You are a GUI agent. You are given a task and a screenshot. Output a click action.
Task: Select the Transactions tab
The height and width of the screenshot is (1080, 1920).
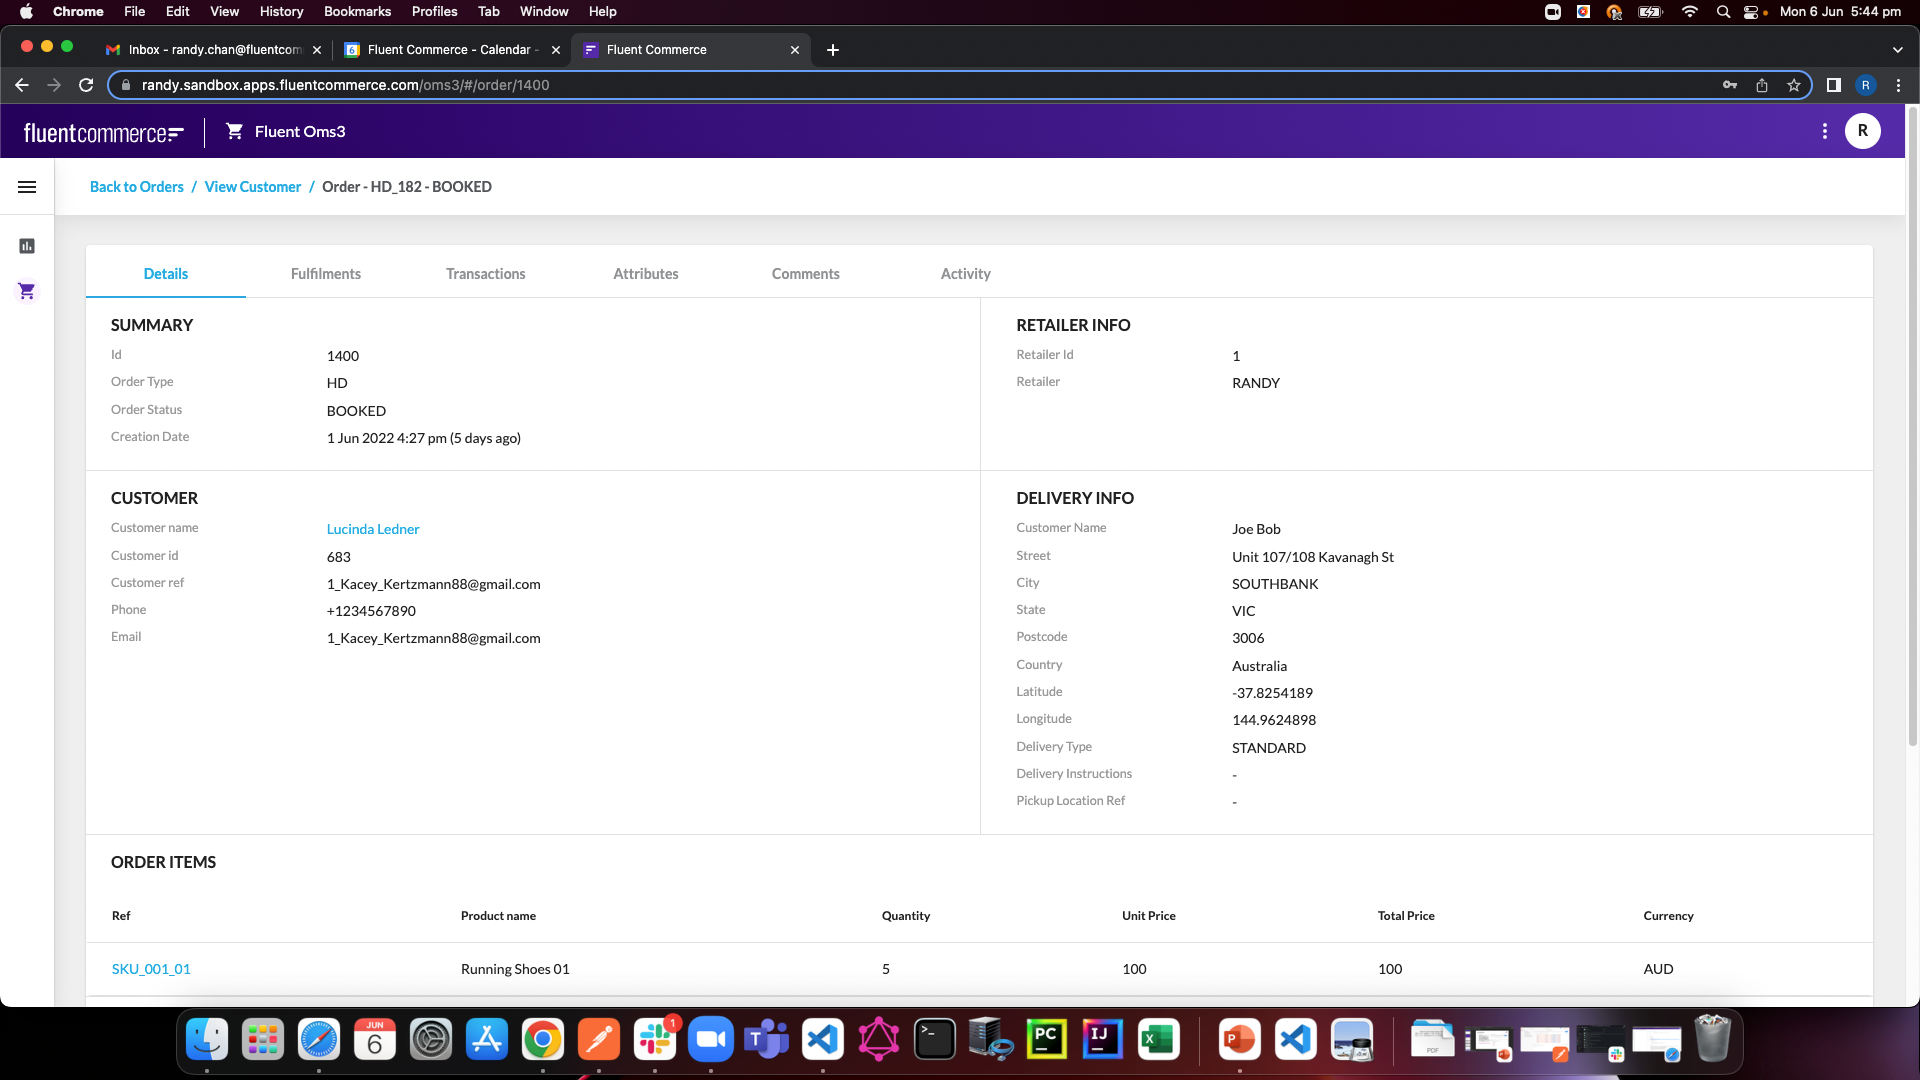(x=485, y=273)
